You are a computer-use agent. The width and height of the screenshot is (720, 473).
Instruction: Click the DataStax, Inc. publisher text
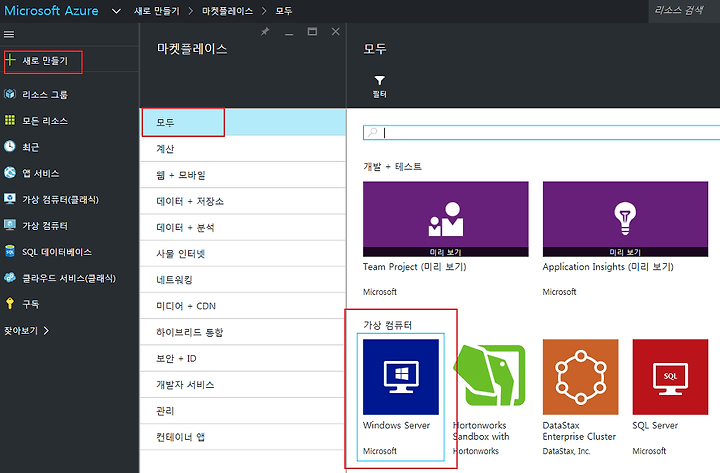pyautogui.click(x=566, y=451)
